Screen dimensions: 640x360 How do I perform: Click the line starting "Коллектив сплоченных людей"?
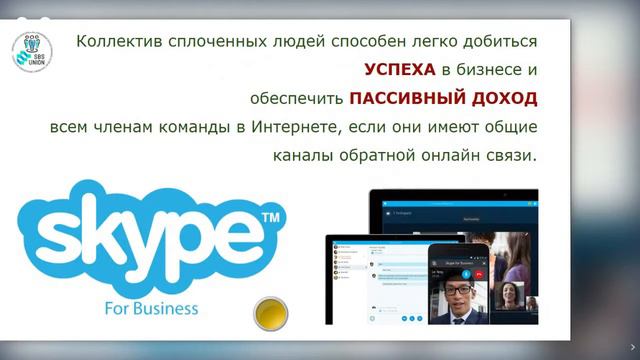307,41
